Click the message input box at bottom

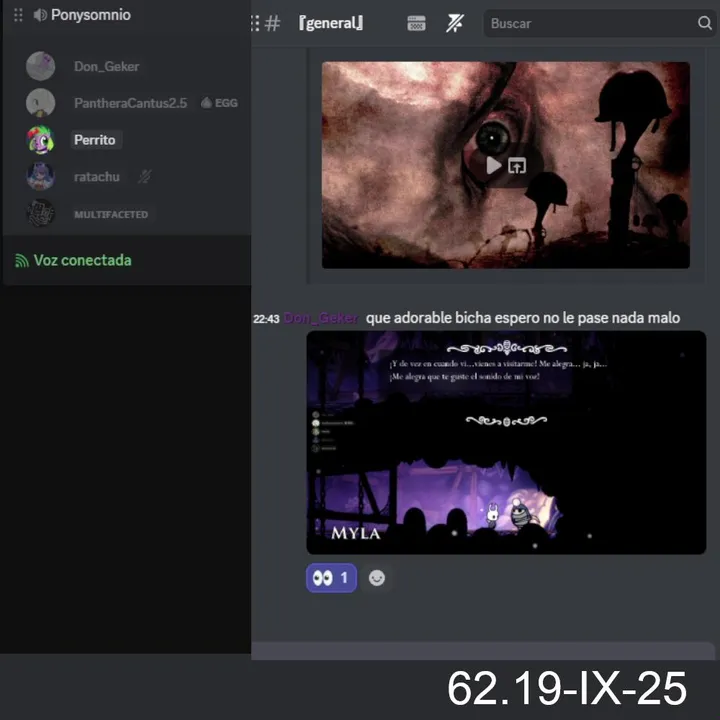pyautogui.click(x=483, y=651)
